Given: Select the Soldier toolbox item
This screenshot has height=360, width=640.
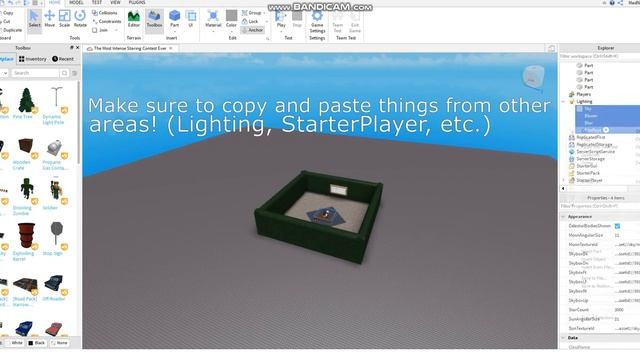Looking at the screenshot, I should 55,194.
